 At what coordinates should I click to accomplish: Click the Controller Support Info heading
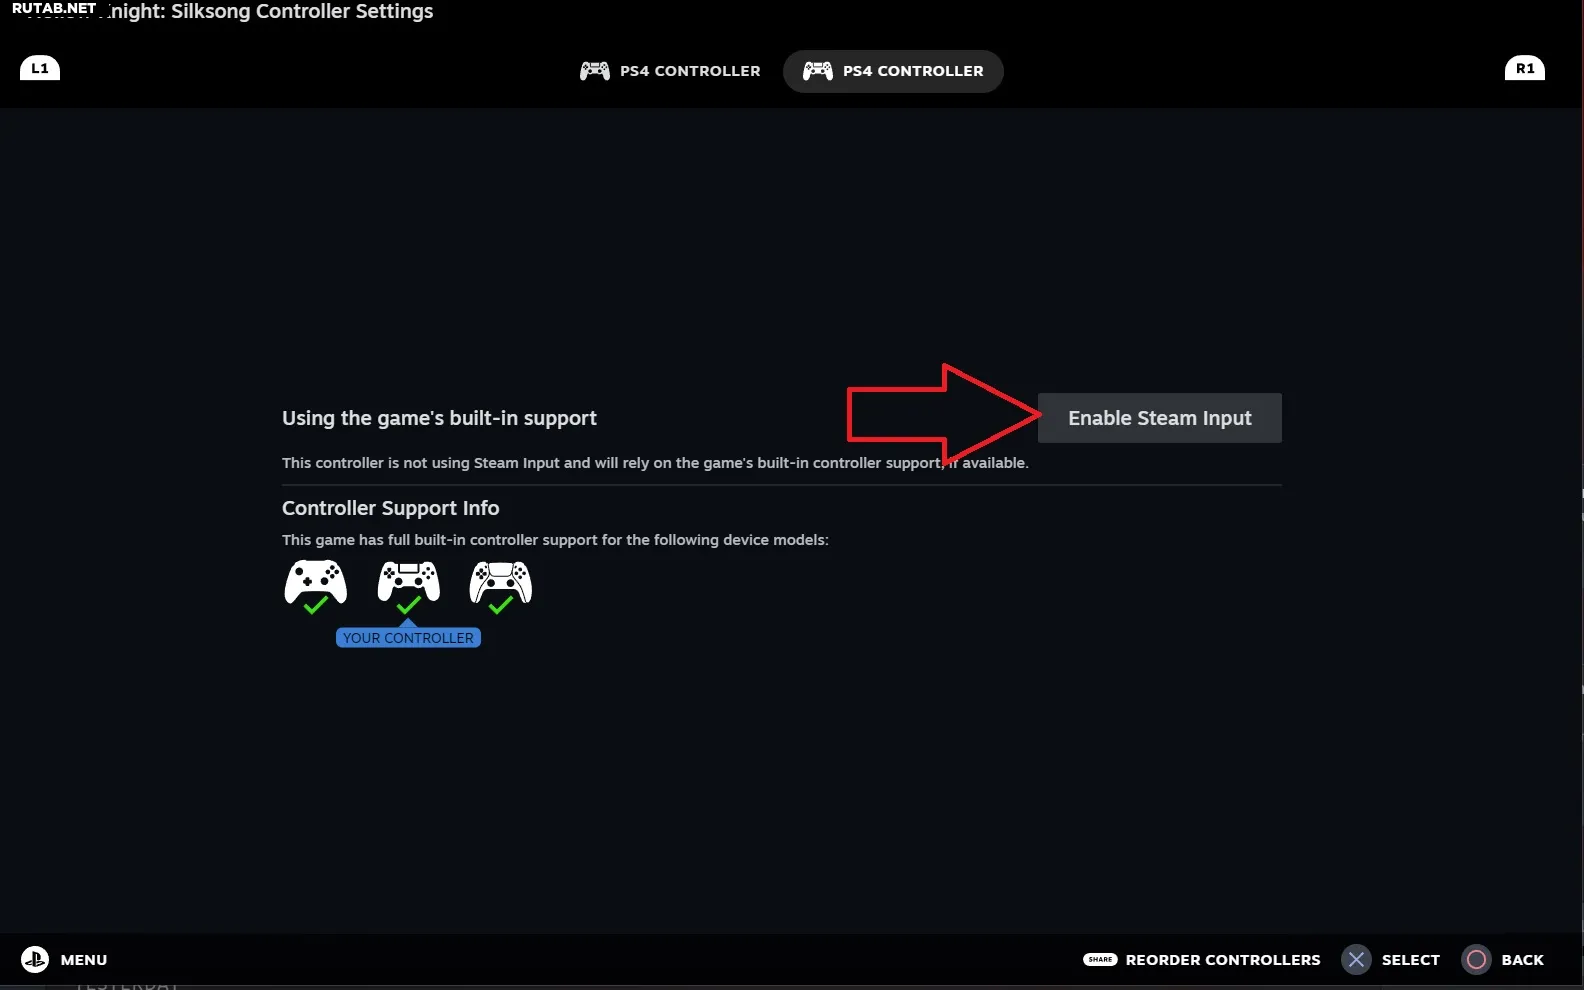coord(390,508)
